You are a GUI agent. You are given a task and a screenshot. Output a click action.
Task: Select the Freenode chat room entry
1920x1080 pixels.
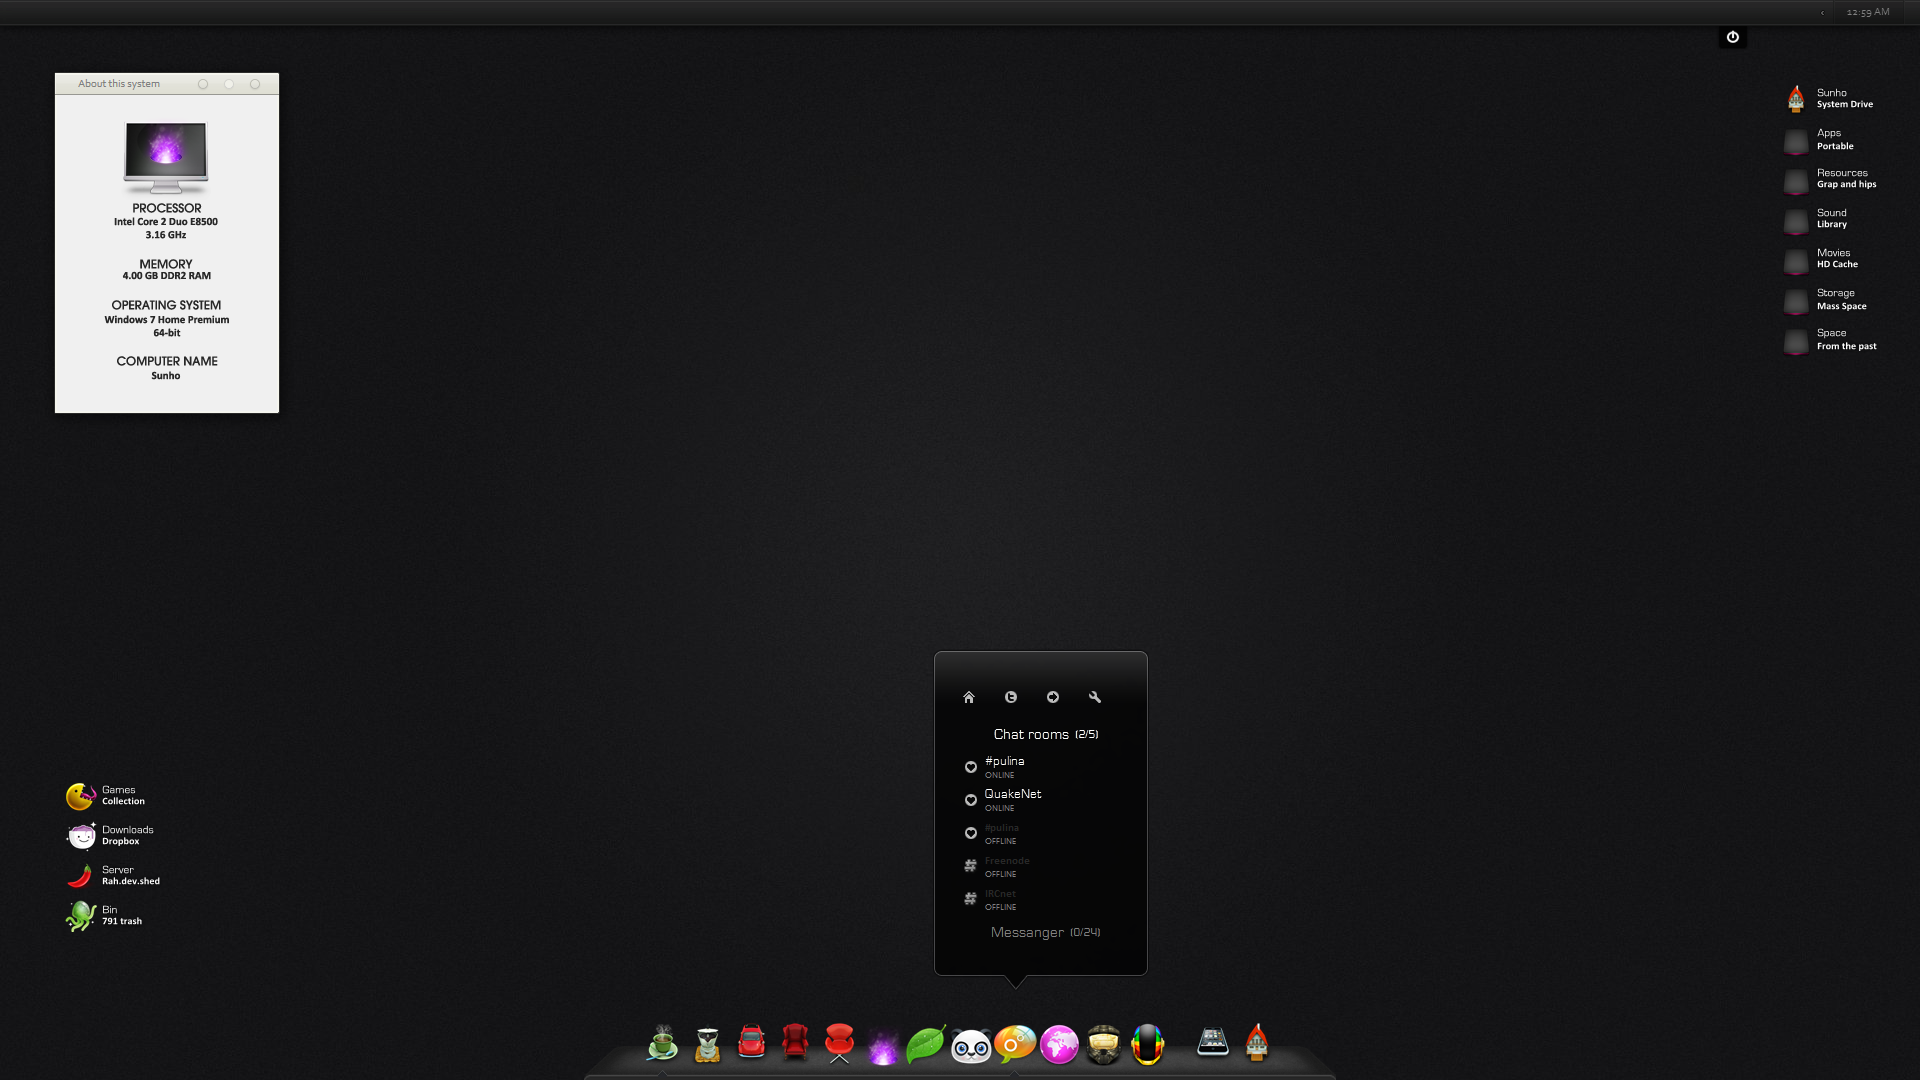(x=1007, y=861)
